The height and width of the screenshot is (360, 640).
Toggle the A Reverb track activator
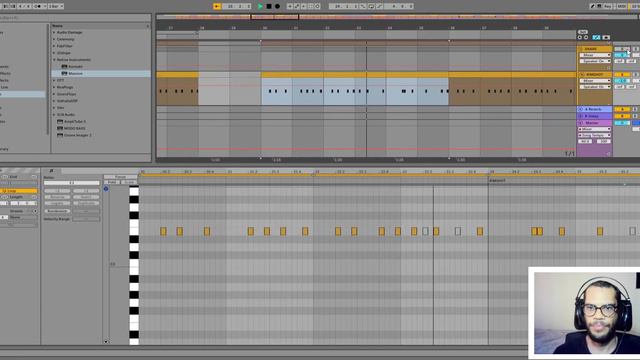(622, 109)
